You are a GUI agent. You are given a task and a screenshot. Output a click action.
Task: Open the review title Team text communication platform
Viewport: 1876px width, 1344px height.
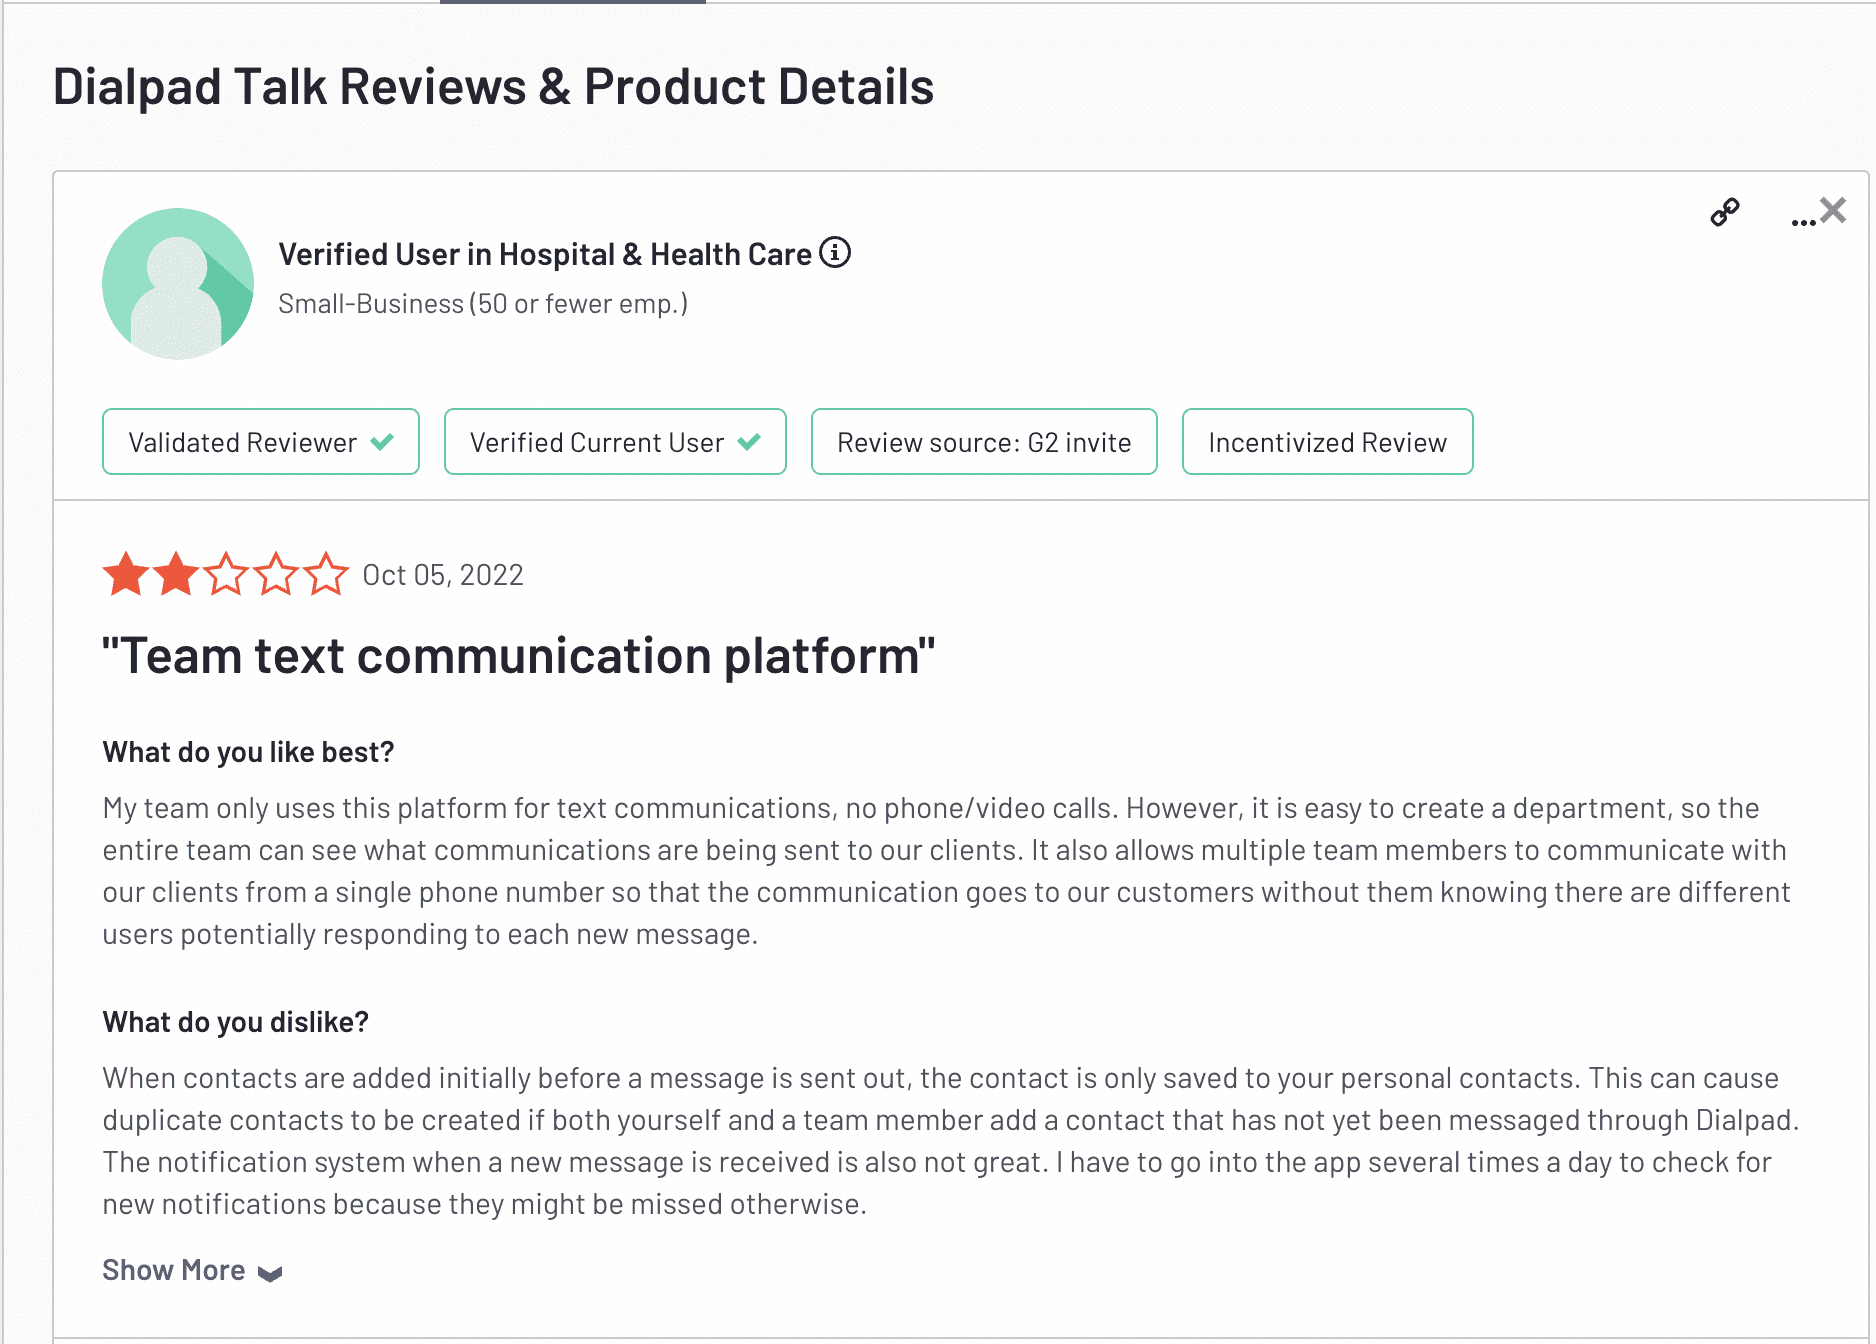coord(519,656)
